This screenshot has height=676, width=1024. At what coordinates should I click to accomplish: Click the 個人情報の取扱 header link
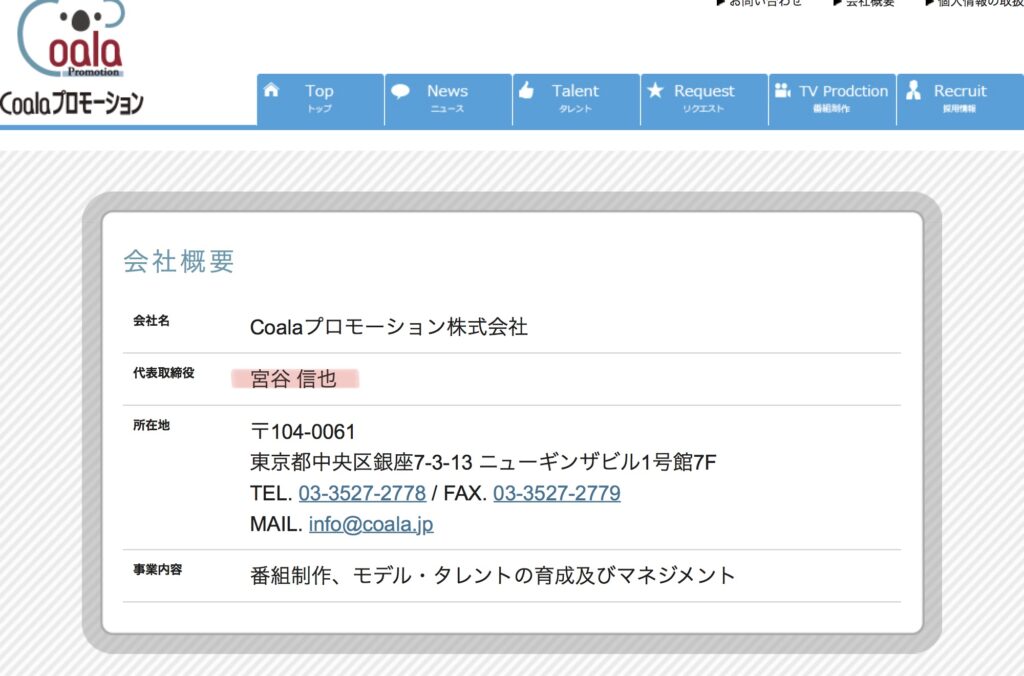pyautogui.click(x=974, y=3)
